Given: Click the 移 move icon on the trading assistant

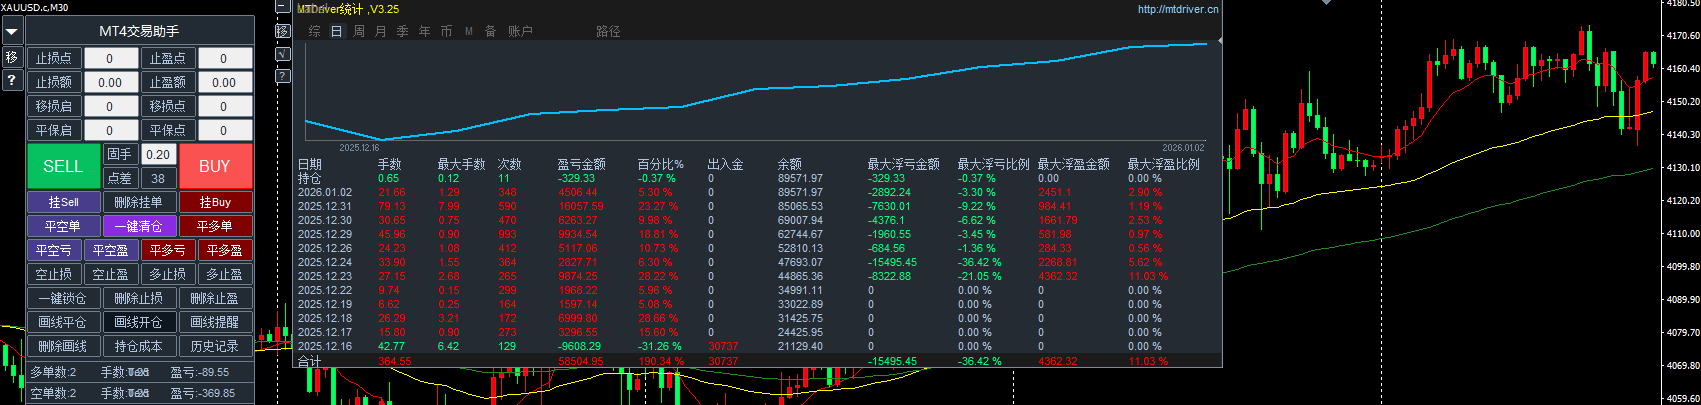Looking at the screenshot, I should (x=12, y=57).
